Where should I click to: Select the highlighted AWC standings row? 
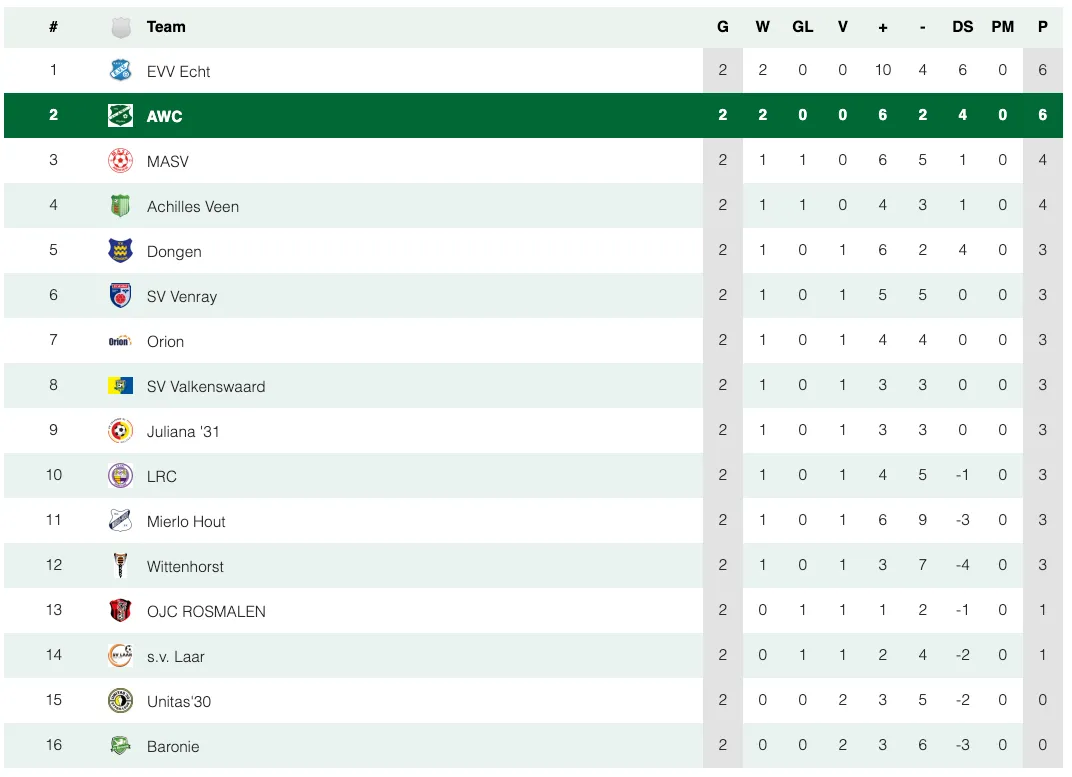(533, 115)
